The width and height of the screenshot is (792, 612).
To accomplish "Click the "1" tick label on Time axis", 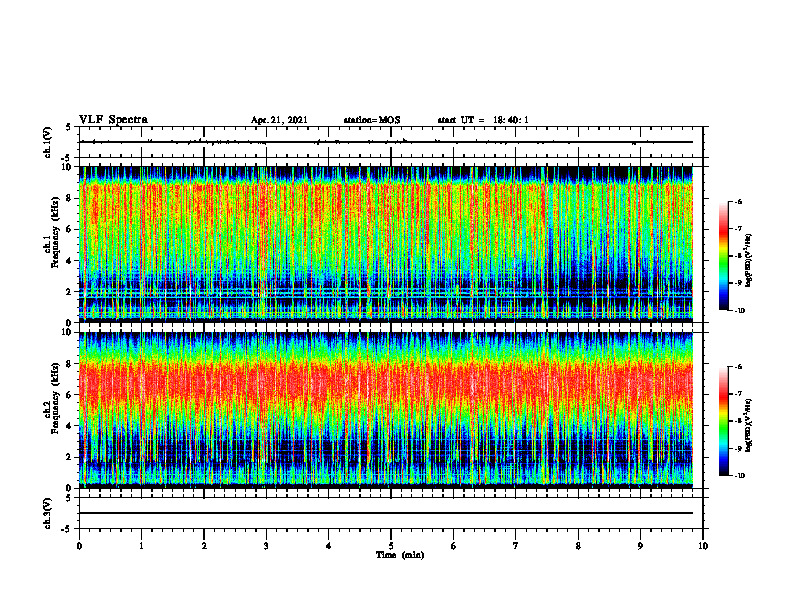I will 141,546.
